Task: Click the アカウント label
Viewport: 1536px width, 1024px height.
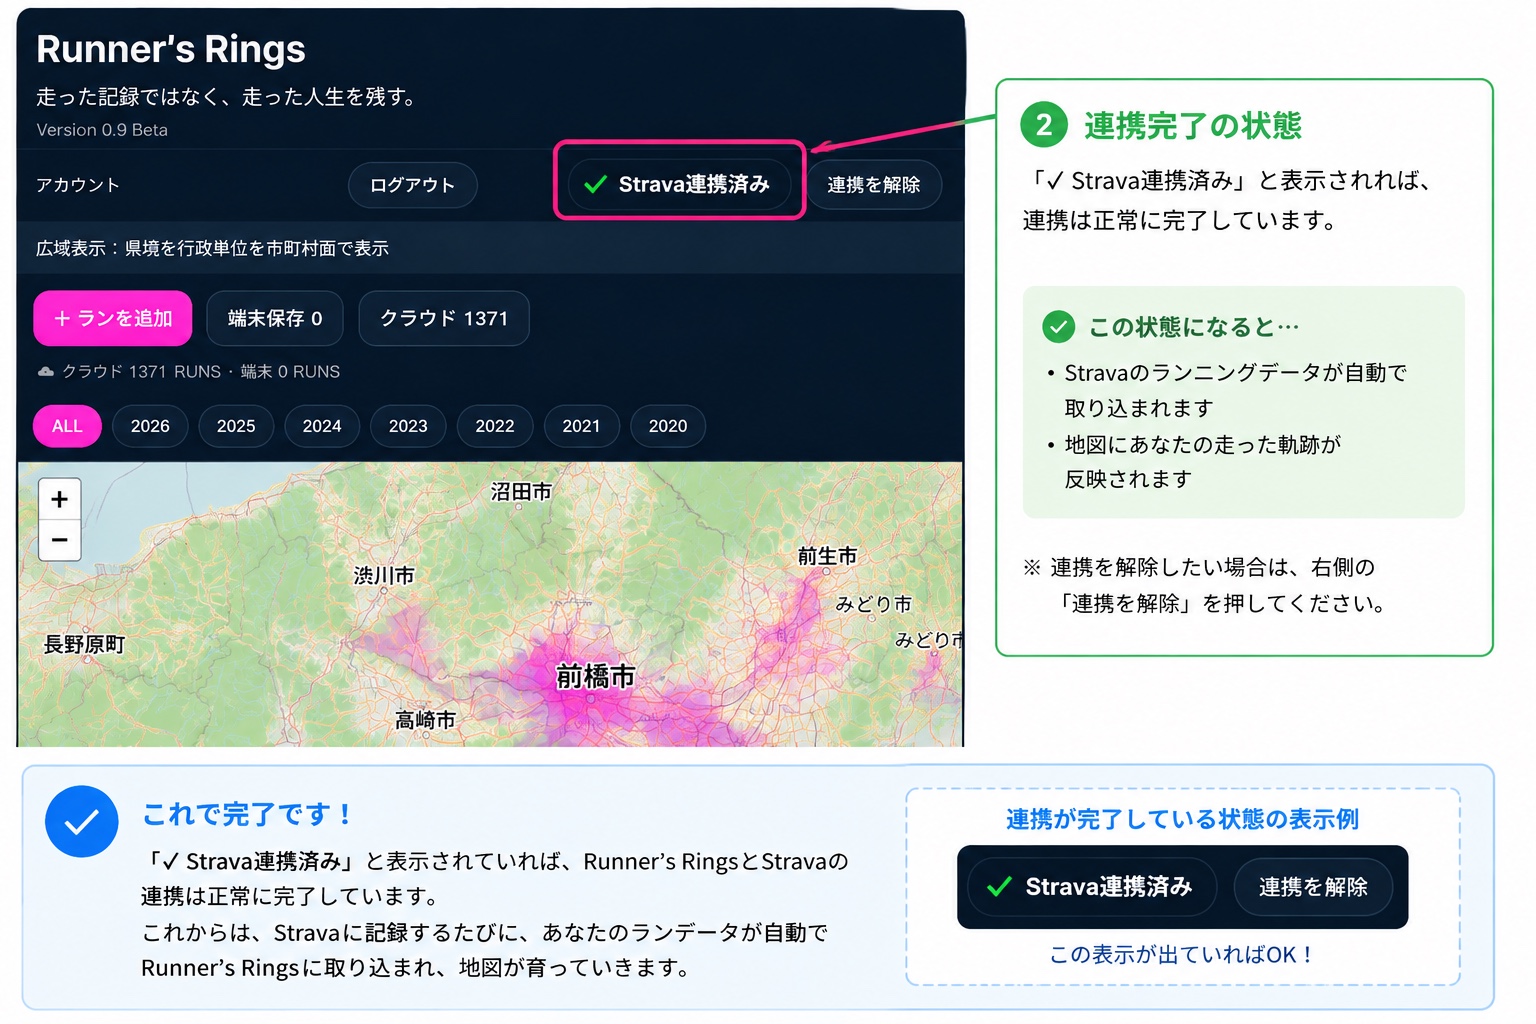Action: (x=78, y=185)
